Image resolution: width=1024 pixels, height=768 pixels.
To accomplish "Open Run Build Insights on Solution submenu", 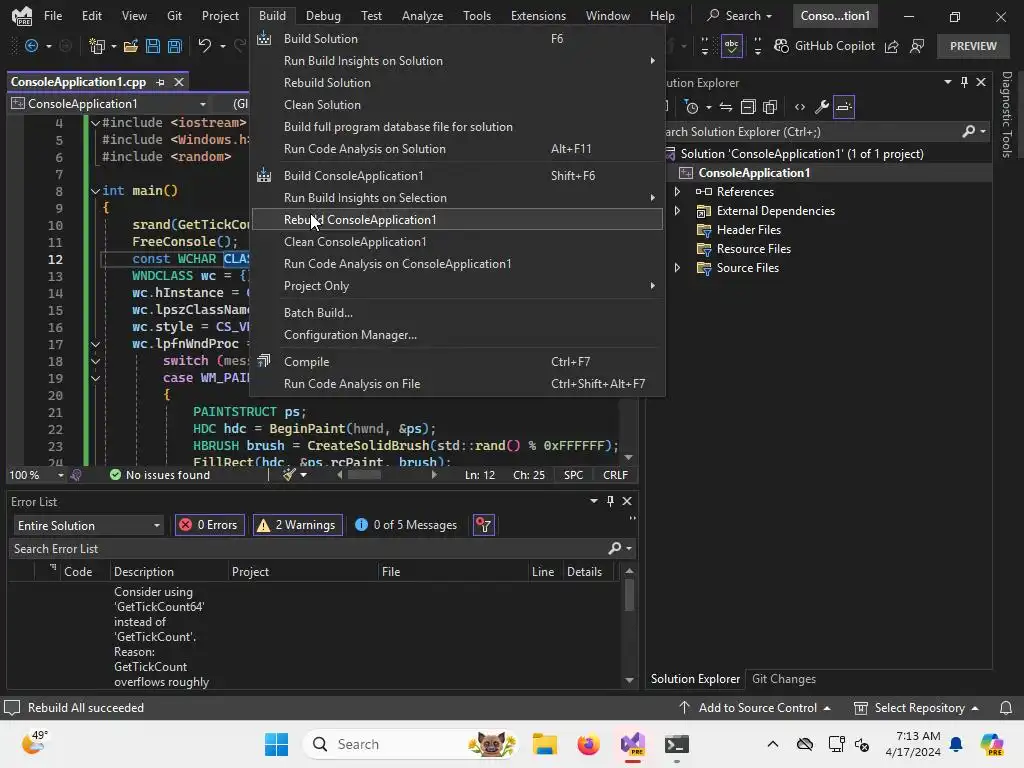I will (x=457, y=61).
